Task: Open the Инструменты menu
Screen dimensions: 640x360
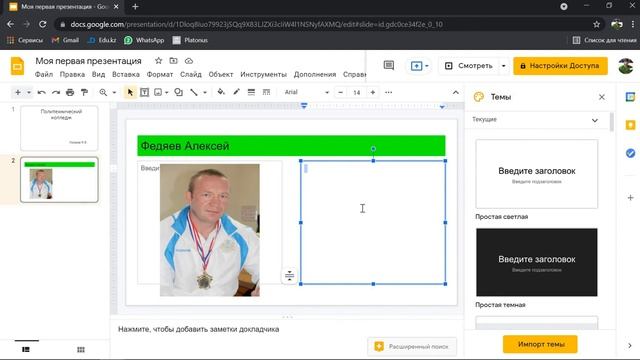Action: click(x=263, y=74)
